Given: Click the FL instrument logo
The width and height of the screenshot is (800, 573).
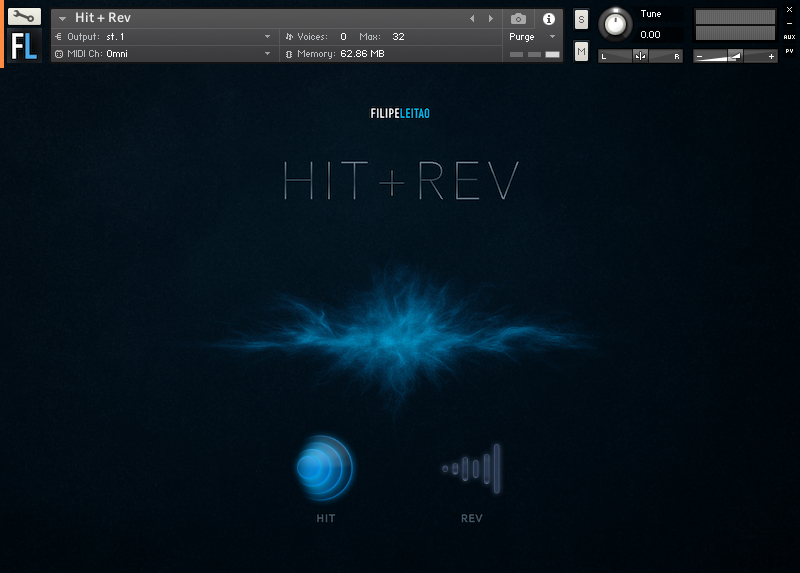Looking at the screenshot, I should click(x=24, y=46).
